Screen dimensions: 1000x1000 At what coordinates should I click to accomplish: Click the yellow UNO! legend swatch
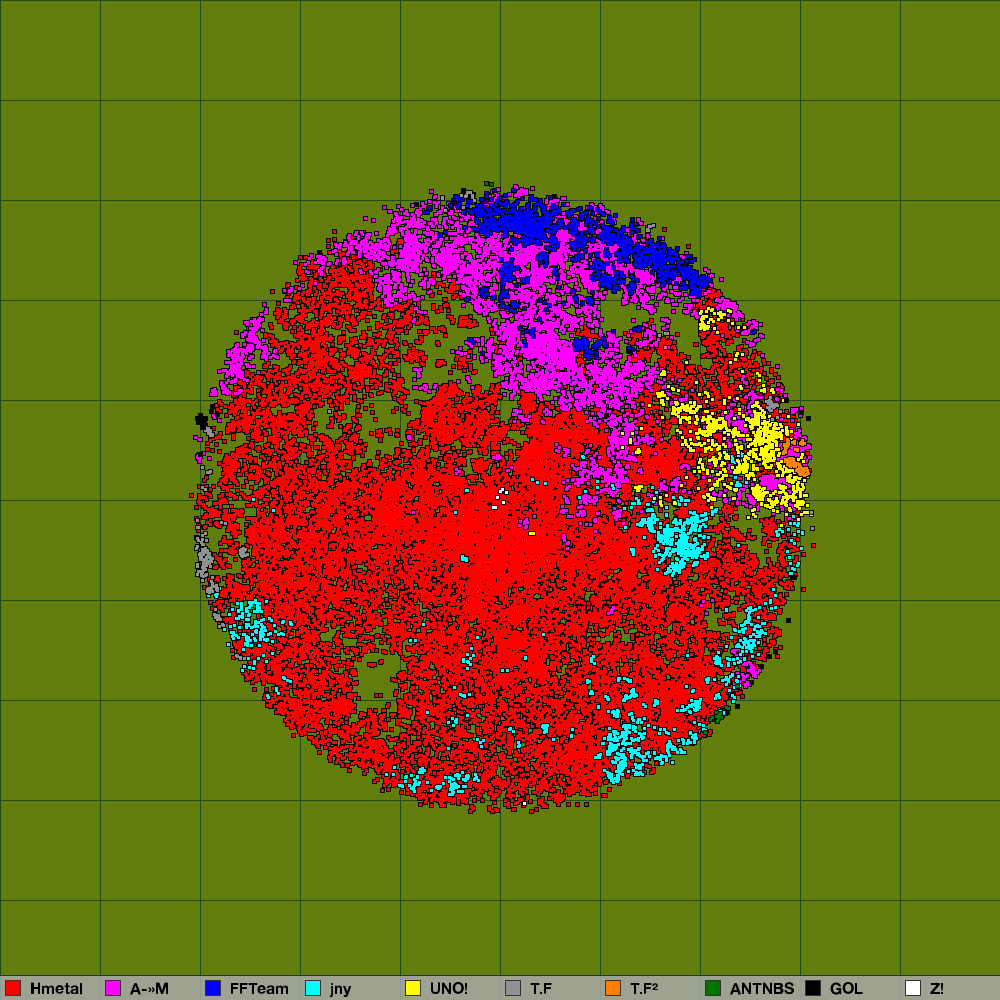(x=413, y=988)
